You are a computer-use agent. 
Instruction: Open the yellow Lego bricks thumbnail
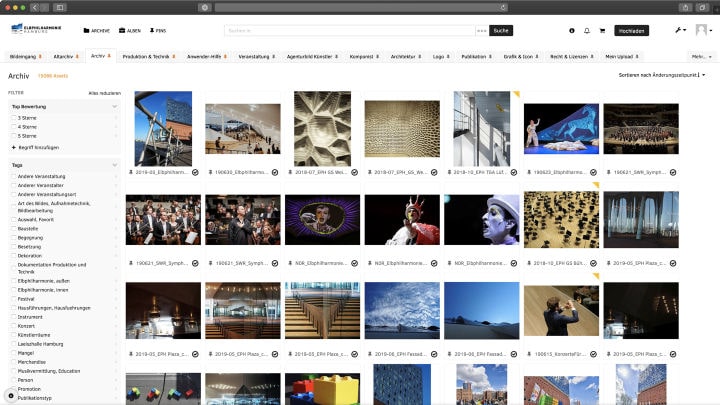tap(322, 389)
